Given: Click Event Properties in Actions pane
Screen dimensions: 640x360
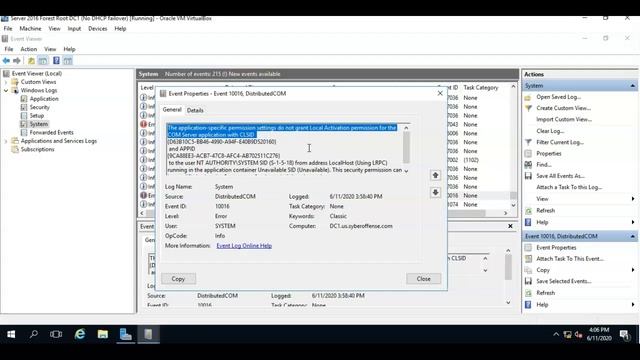Looking at the screenshot, I should pos(556,248).
